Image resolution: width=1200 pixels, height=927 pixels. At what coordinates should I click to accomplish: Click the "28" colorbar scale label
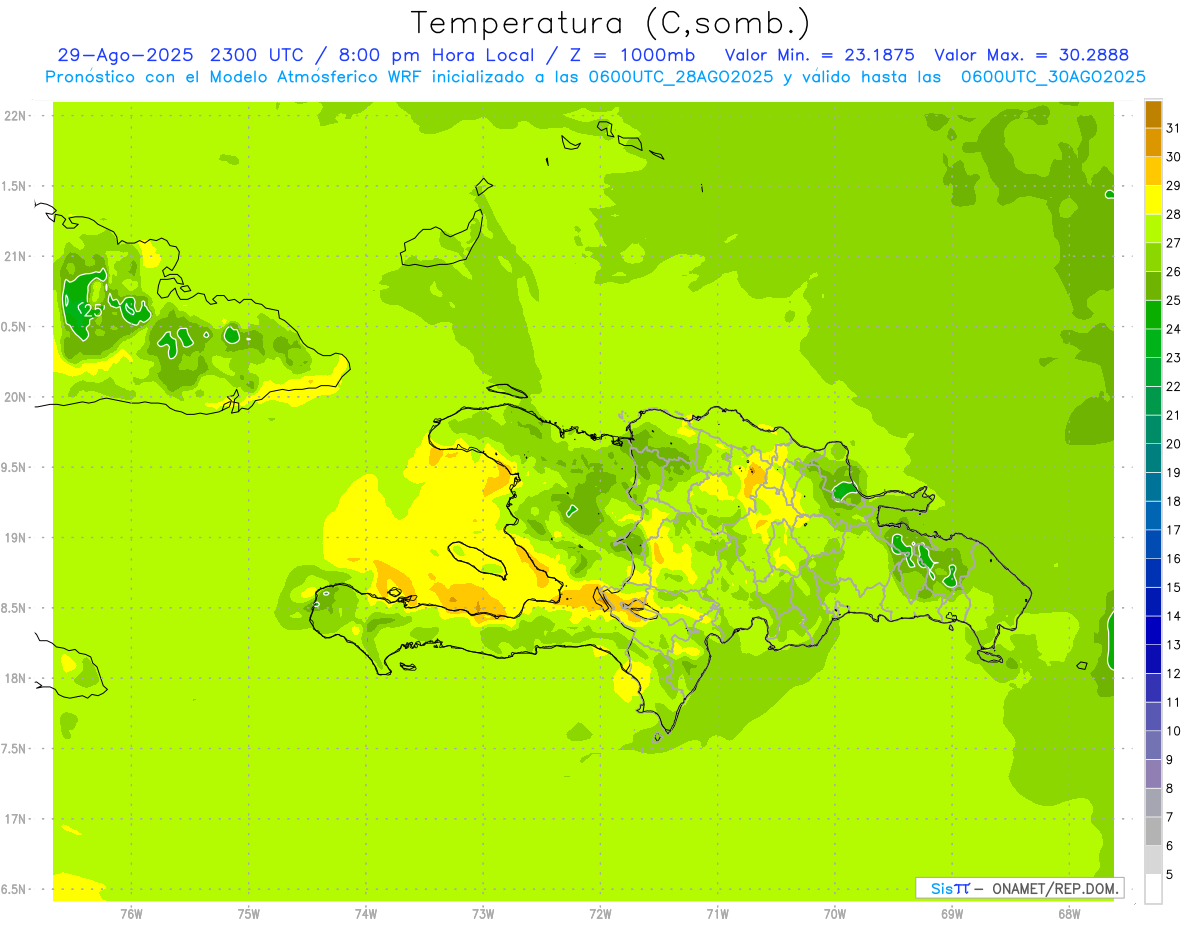tap(1173, 214)
